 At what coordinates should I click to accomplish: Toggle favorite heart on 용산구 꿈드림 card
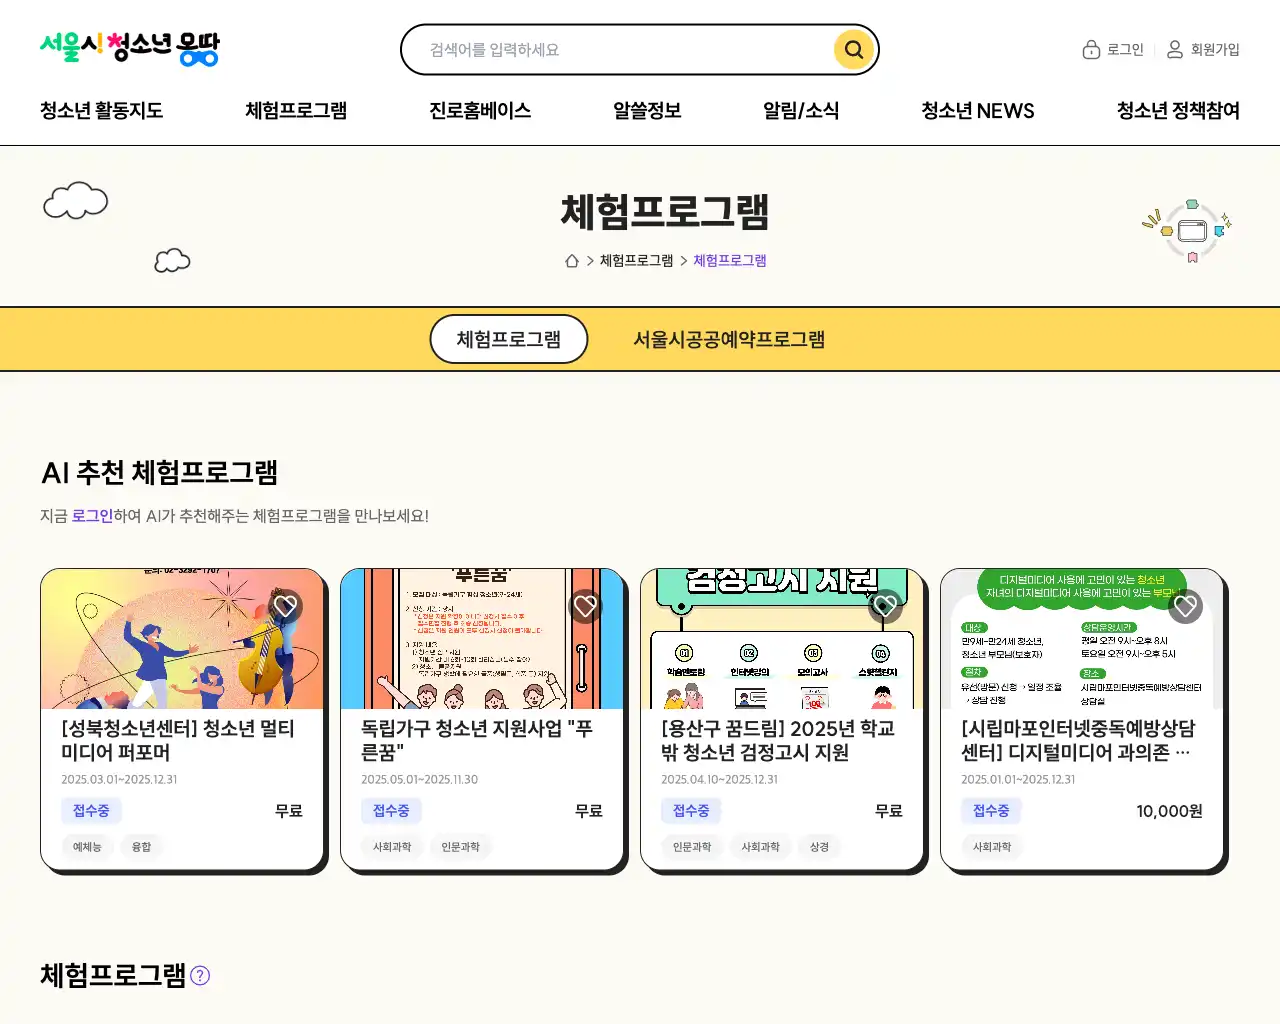pyautogui.click(x=886, y=606)
